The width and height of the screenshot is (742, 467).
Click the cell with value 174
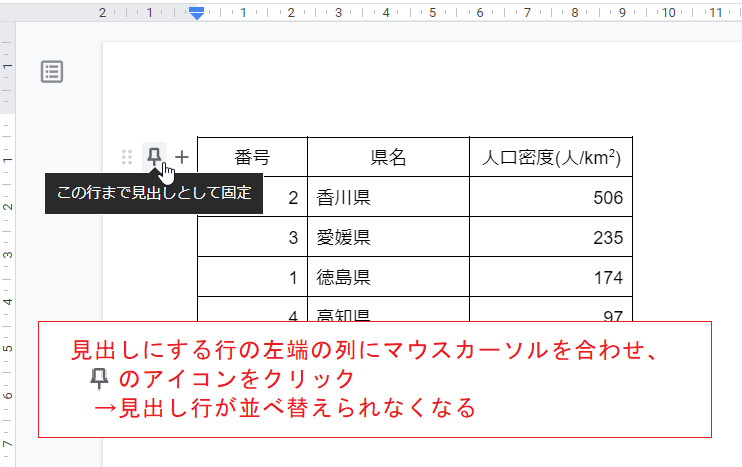(x=551, y=277)
